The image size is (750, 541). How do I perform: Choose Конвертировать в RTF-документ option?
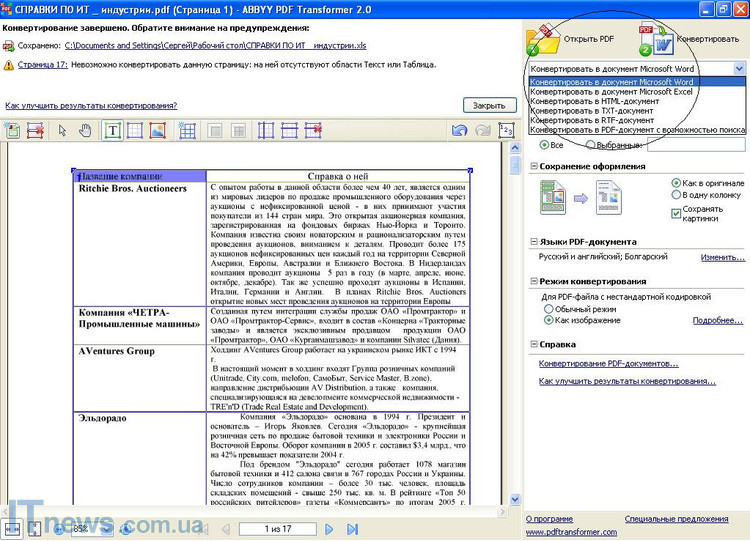[x=637, y=120]
